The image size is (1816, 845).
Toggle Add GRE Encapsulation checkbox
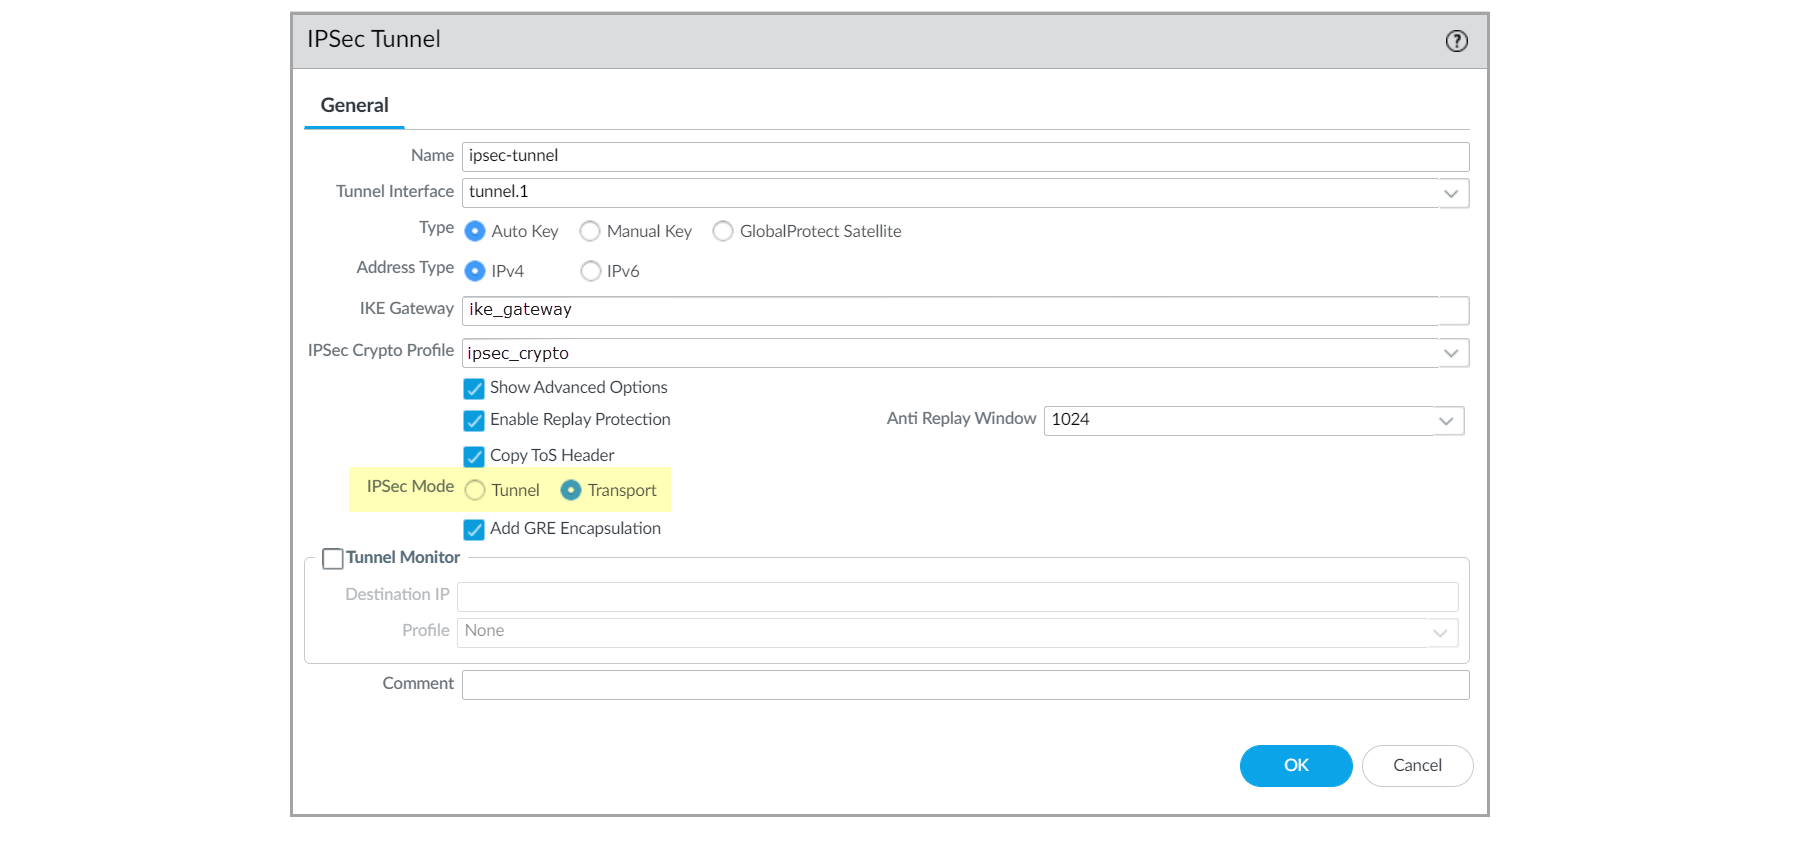click(x=474, y=529)
